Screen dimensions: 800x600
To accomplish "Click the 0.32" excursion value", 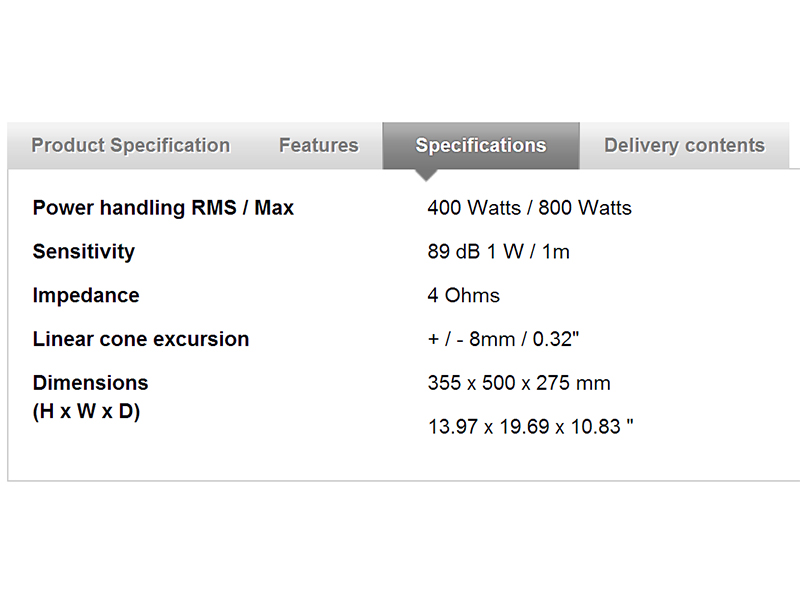I will pyautogui.click(x=555, y=339).
